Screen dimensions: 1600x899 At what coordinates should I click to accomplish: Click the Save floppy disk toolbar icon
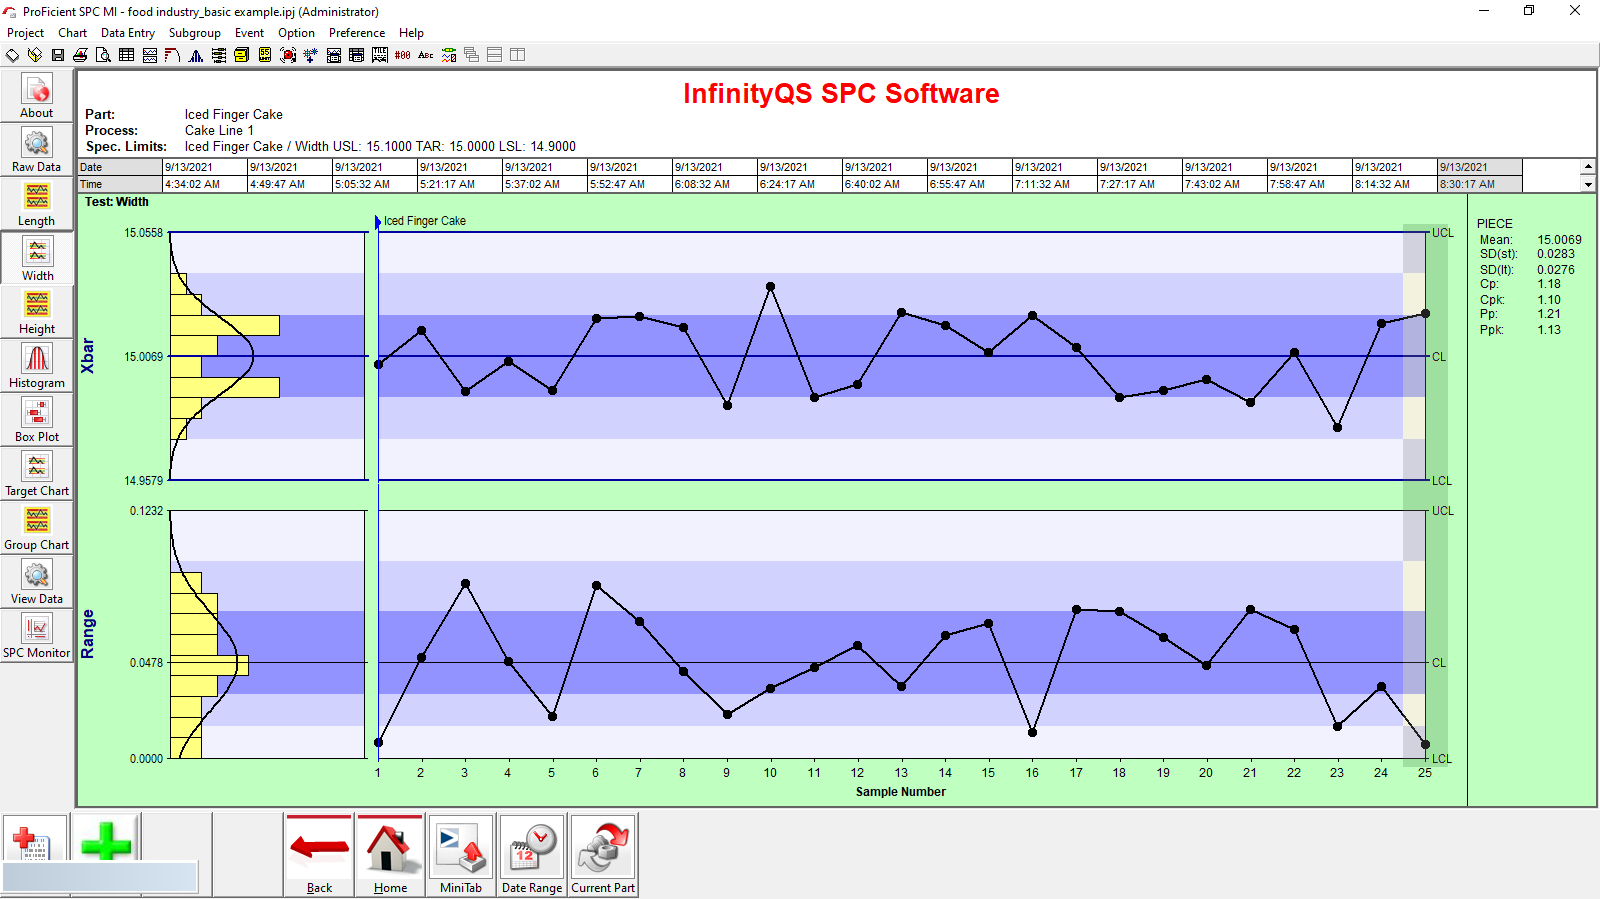[x=58, y=55]
